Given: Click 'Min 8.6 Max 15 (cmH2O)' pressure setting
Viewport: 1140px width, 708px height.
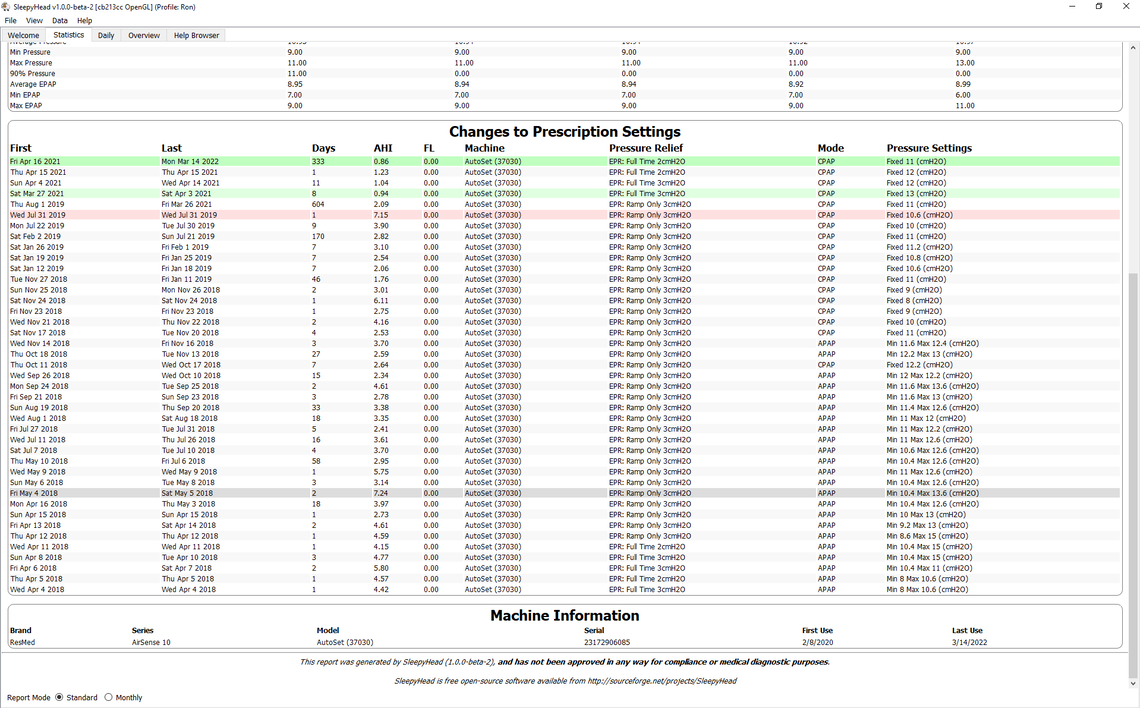Looking at the screenshot, I should [x=927, y=536].
